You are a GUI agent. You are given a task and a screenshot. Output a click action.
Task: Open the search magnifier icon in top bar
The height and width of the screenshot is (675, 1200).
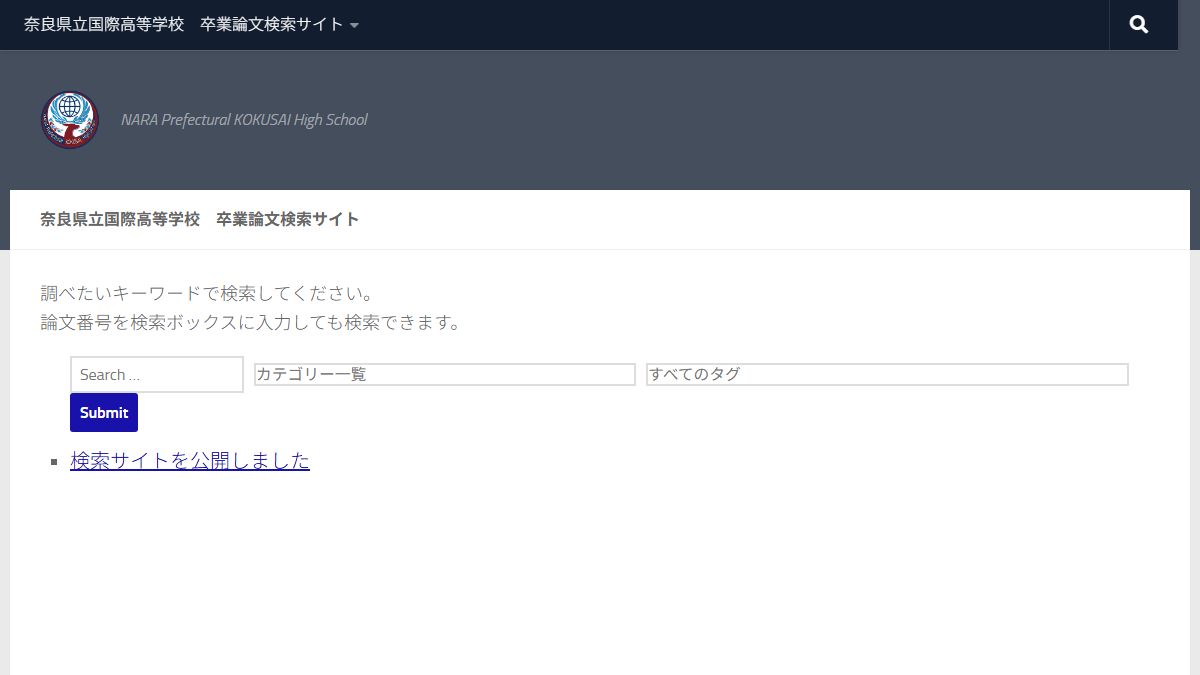[x=1139, y=25]
